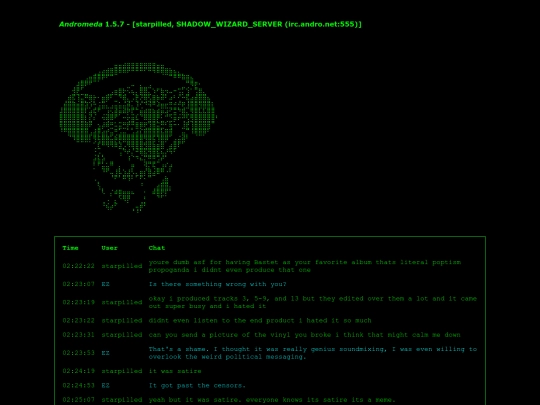Click the 'Chat' column header
This screenshot has width=540, height=405.
(x=157, y=248)
